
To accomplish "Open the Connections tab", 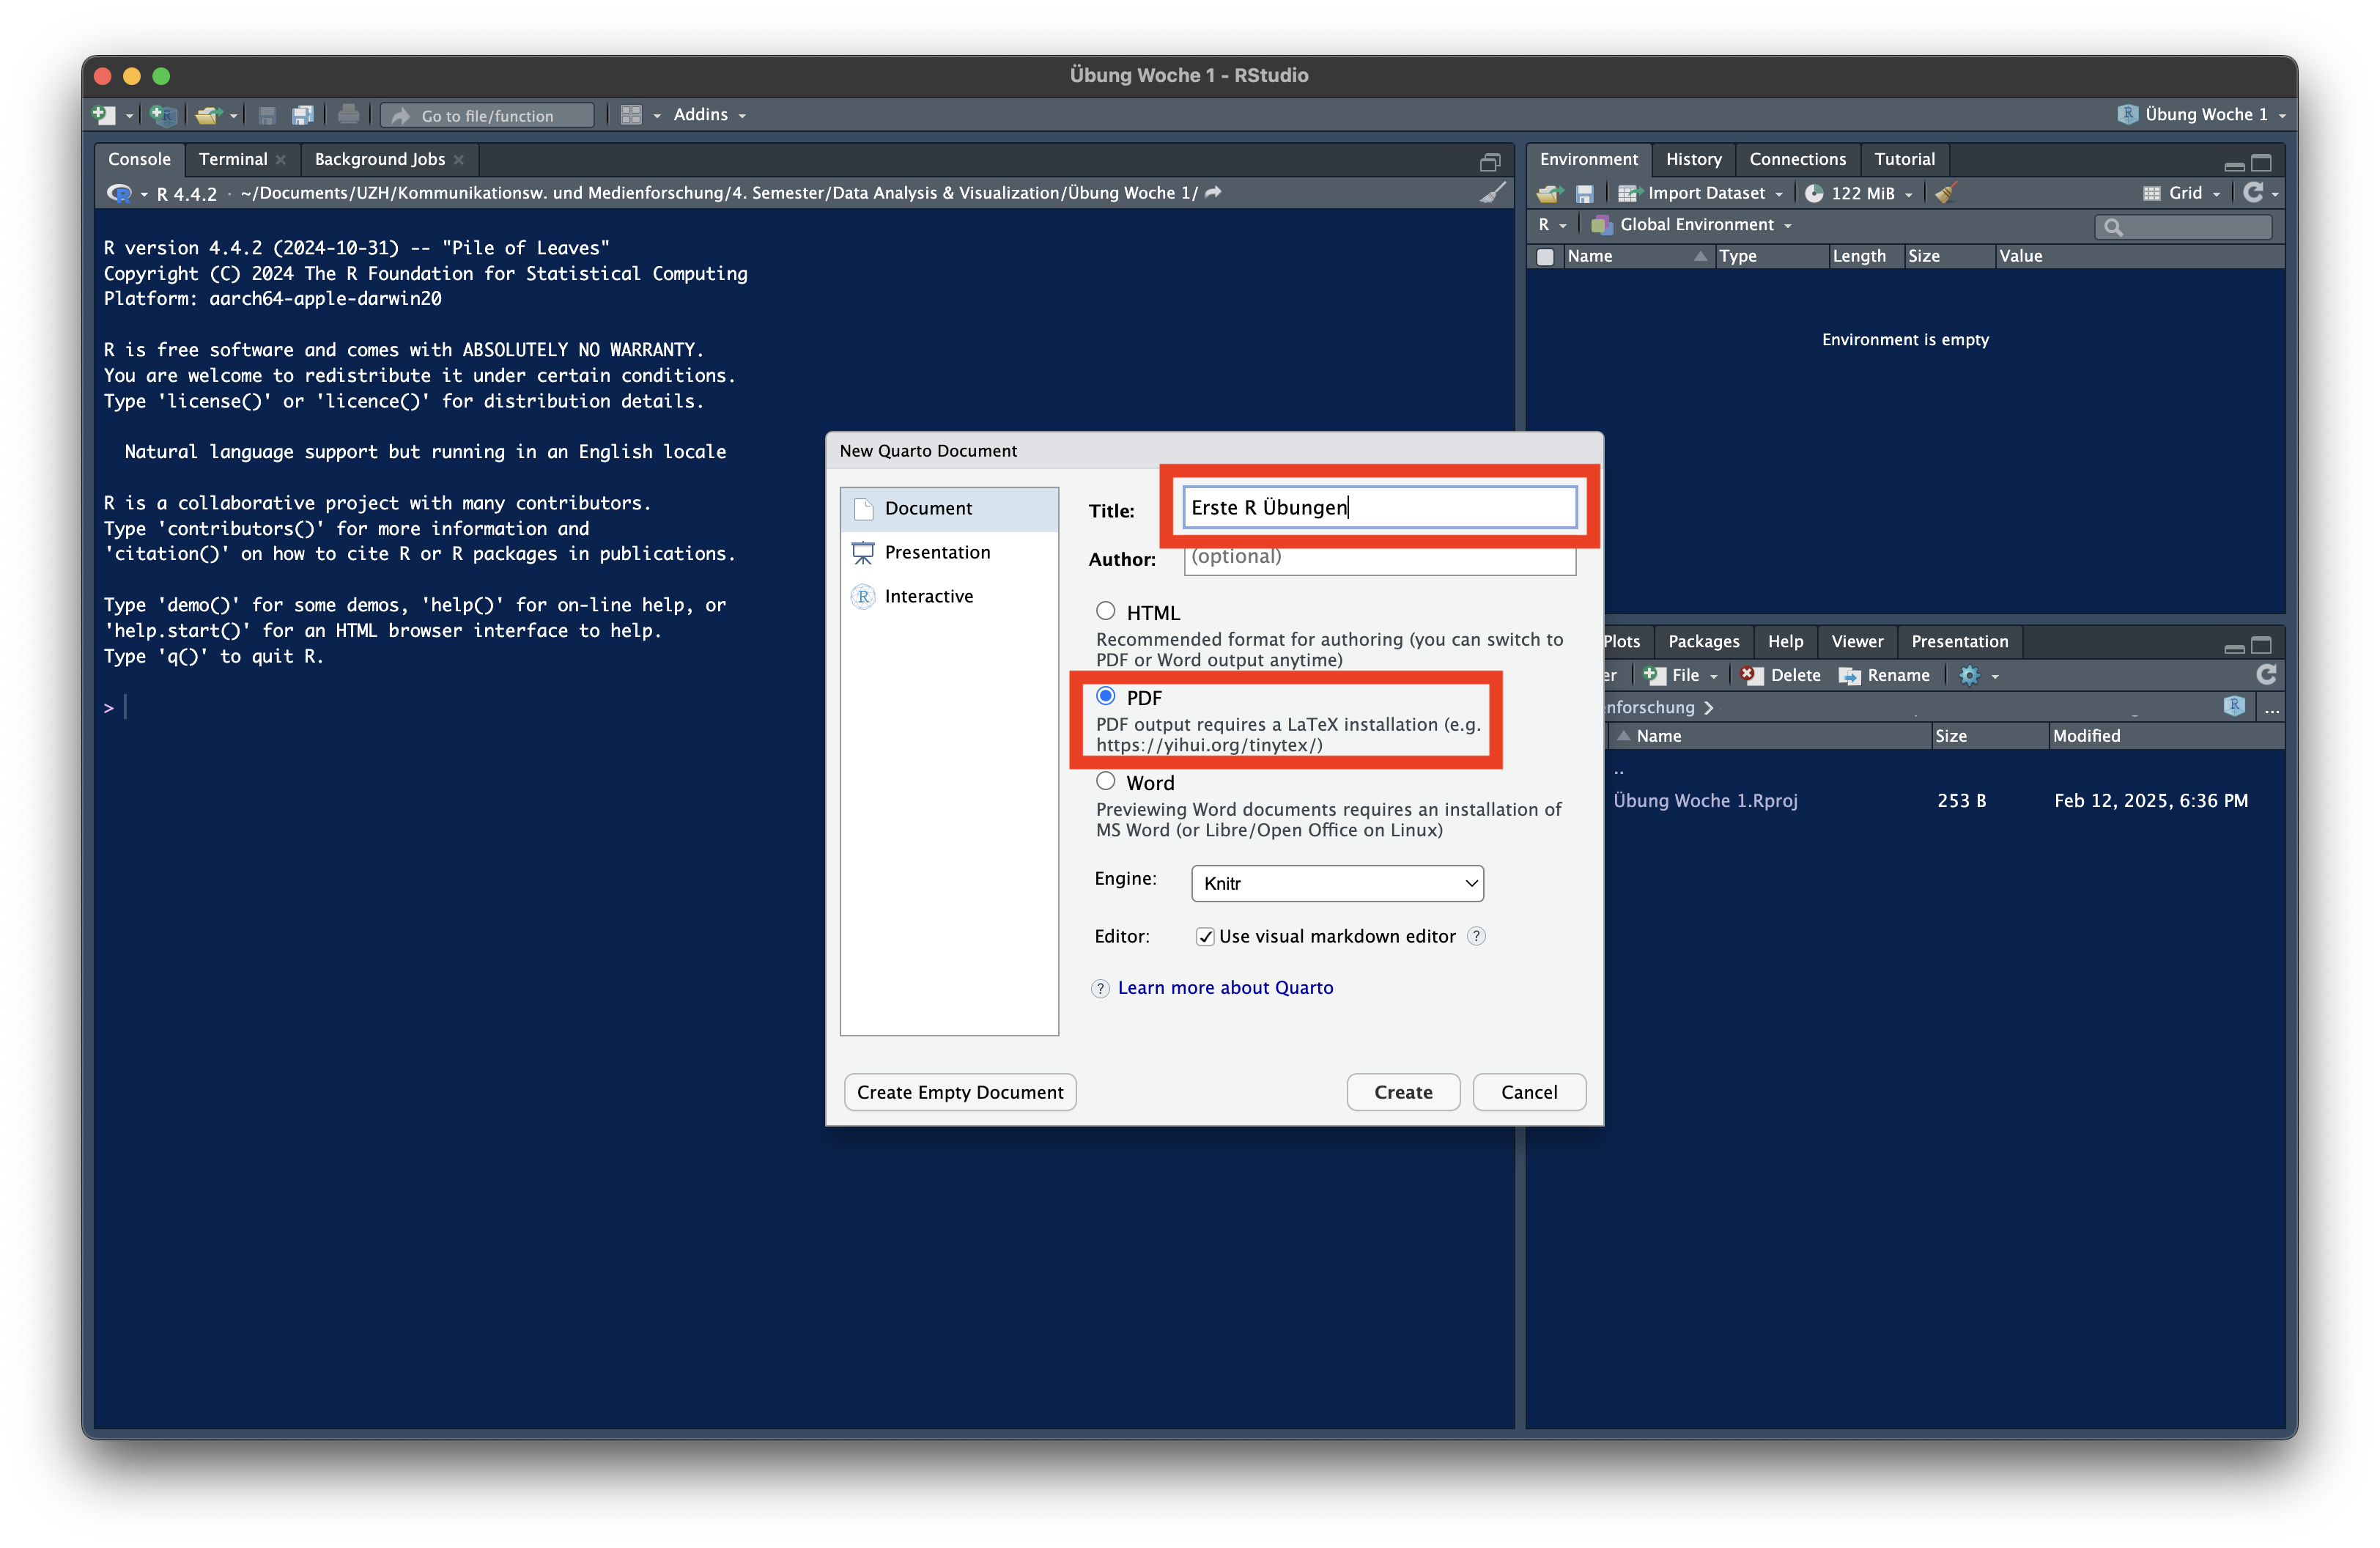I will 1797,160.
